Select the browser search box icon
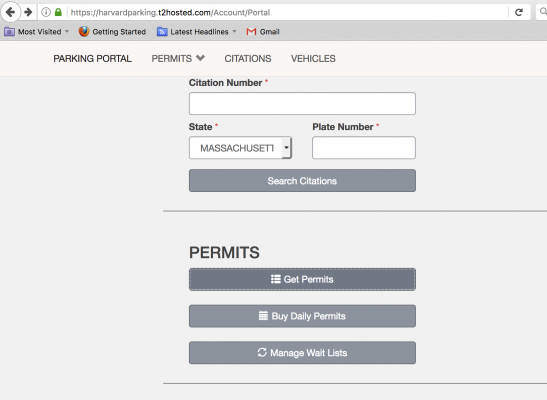 [x=543, y=12]
